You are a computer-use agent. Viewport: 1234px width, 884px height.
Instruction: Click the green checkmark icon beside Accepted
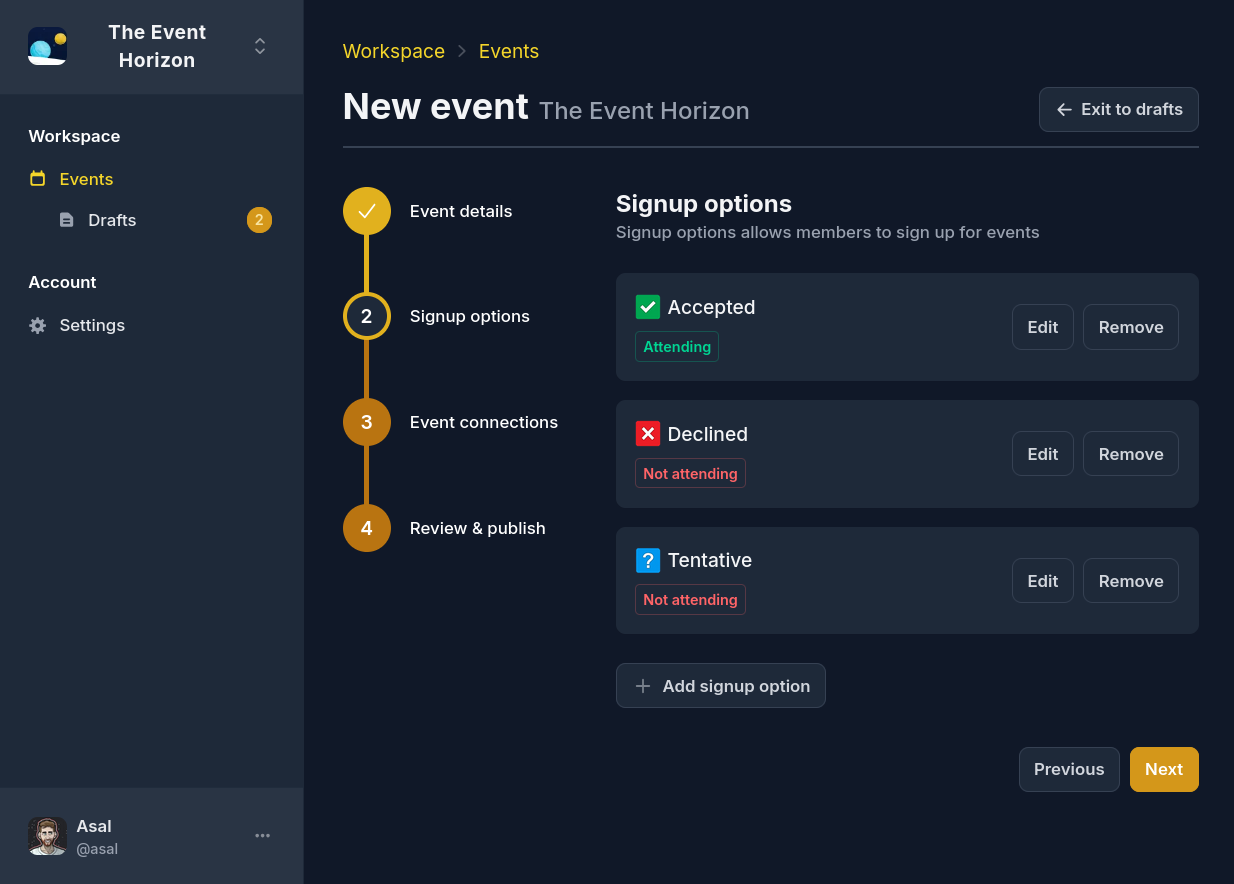click(648, 307)
